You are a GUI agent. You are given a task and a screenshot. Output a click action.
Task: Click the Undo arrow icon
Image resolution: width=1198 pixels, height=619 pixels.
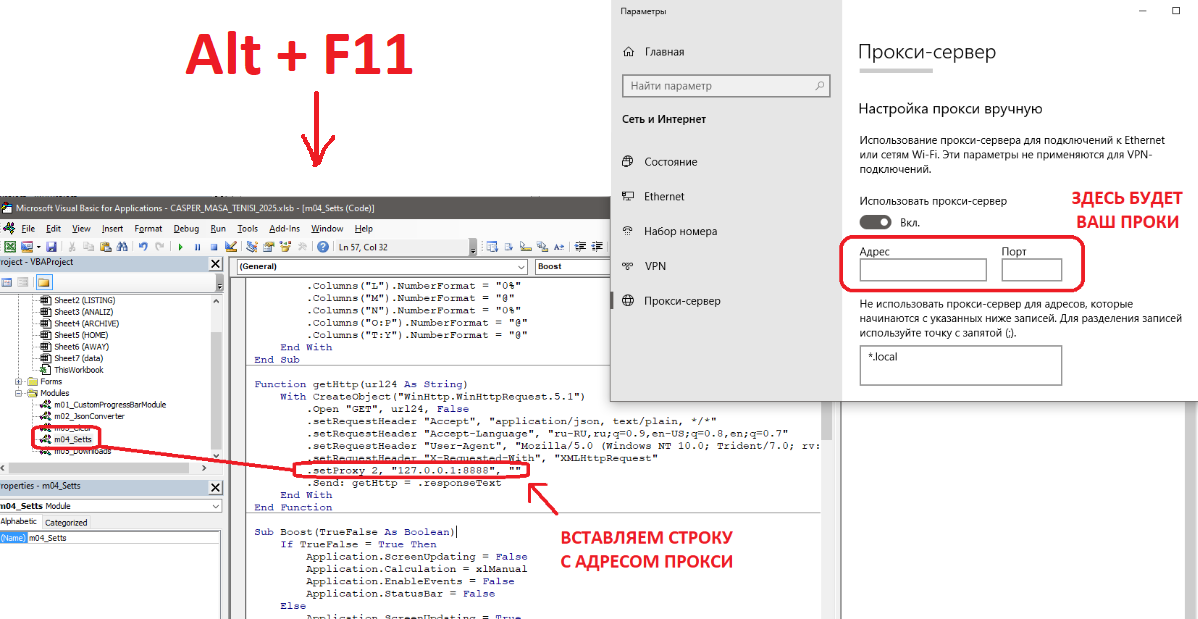143,246
